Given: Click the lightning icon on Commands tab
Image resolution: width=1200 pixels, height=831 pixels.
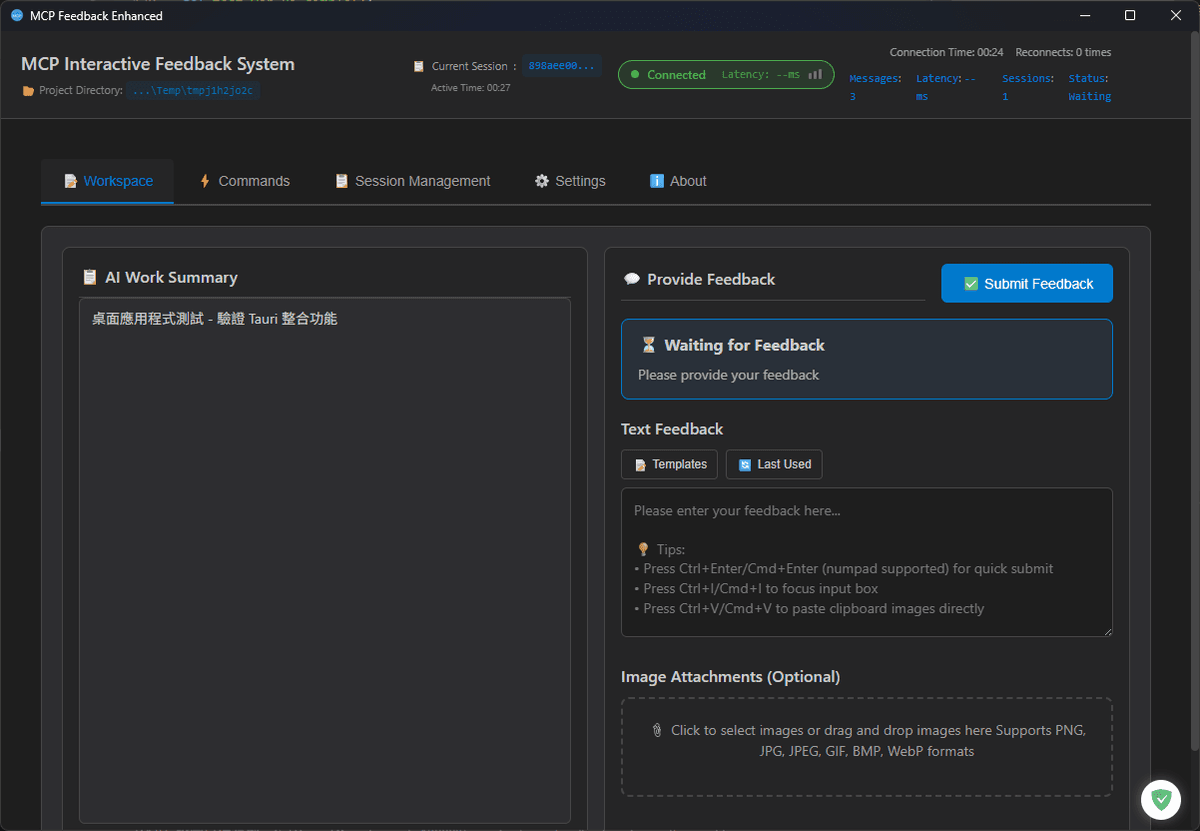Looking at the screenshot, I should 205,181.
